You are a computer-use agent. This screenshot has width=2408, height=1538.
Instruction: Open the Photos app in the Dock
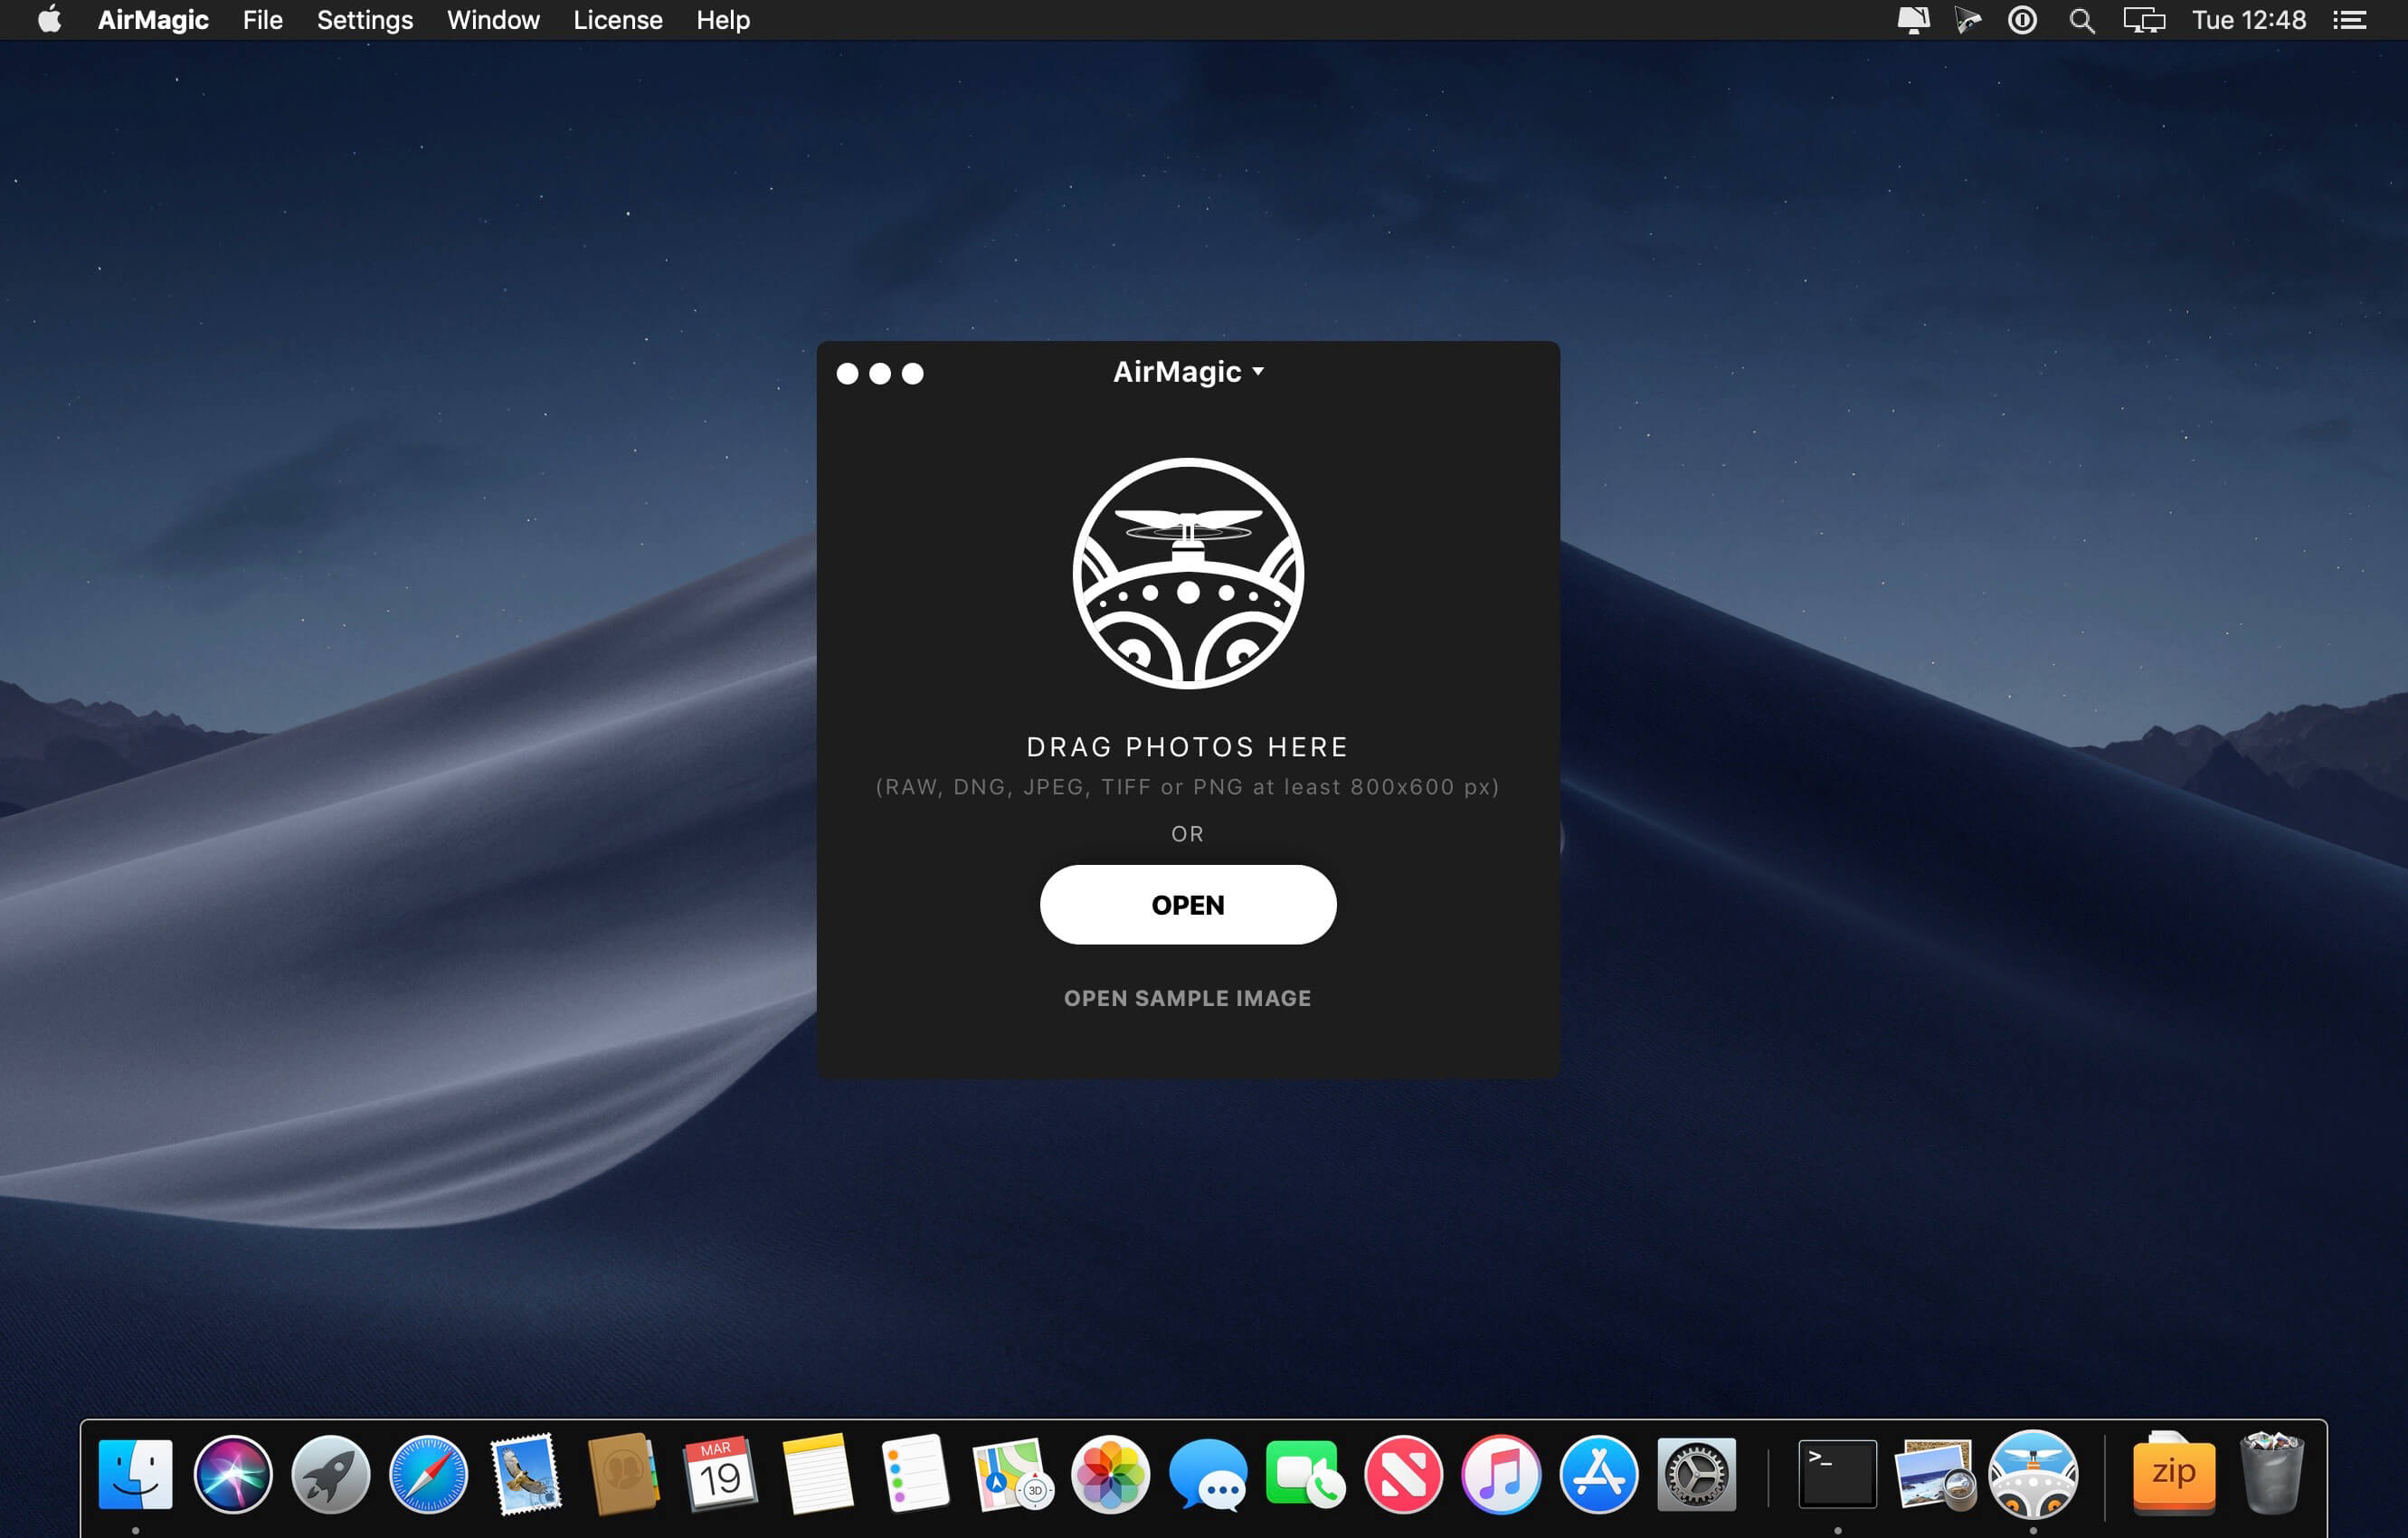click(x=1109, y=1473)
